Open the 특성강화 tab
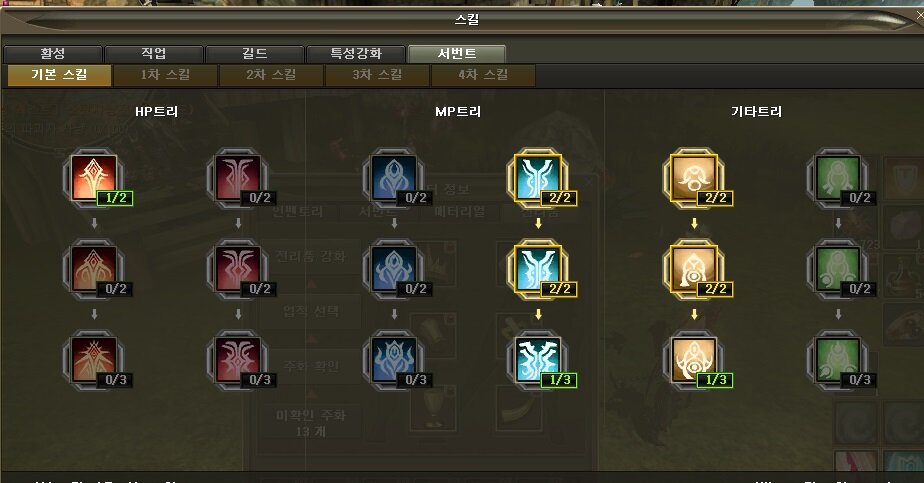The height and width of the screenshot is (483, 924). (x=356, y=54)
